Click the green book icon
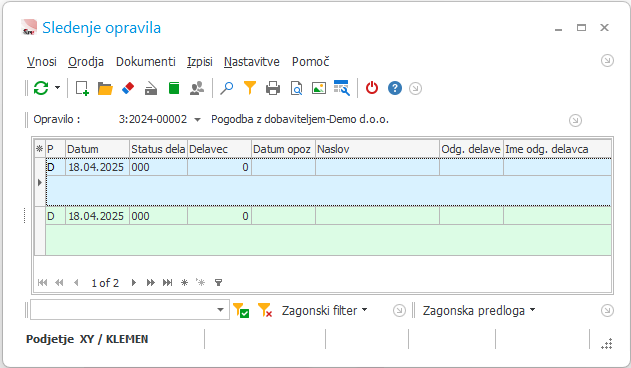This screenshot has height=368, width=631. click(x=174, y=88)
